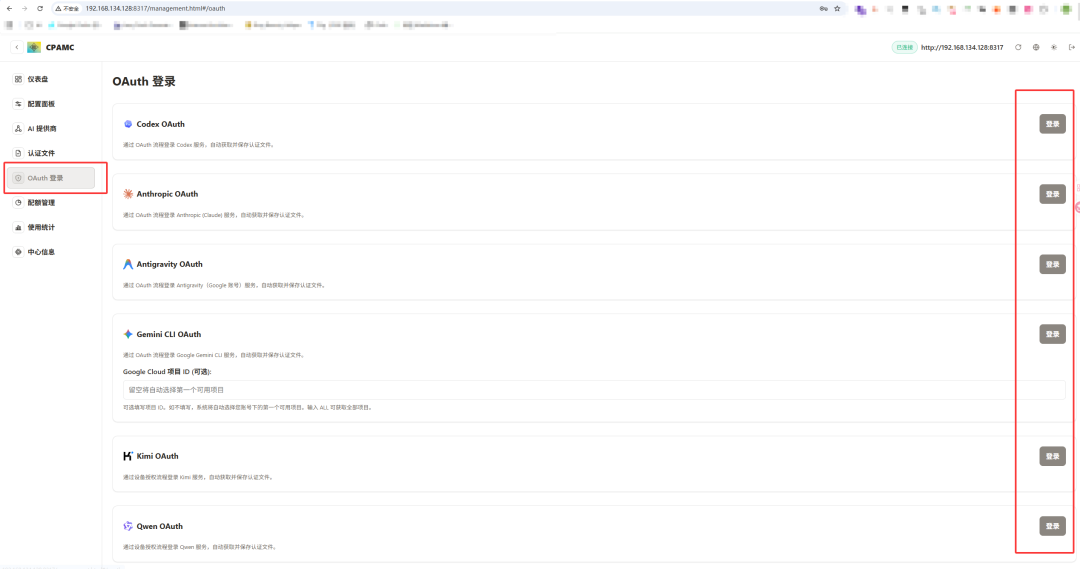Open the 认证文件 sidebar item
The width and height of the screenshot is (1080, 569).
(x=50, y=153)
